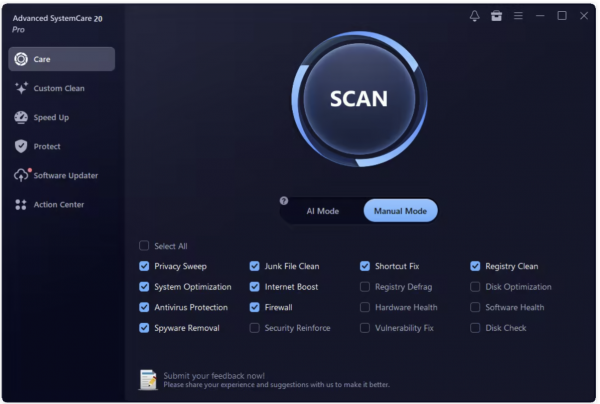Go to the Protect section
600x404 pixels.
(47, 147)
